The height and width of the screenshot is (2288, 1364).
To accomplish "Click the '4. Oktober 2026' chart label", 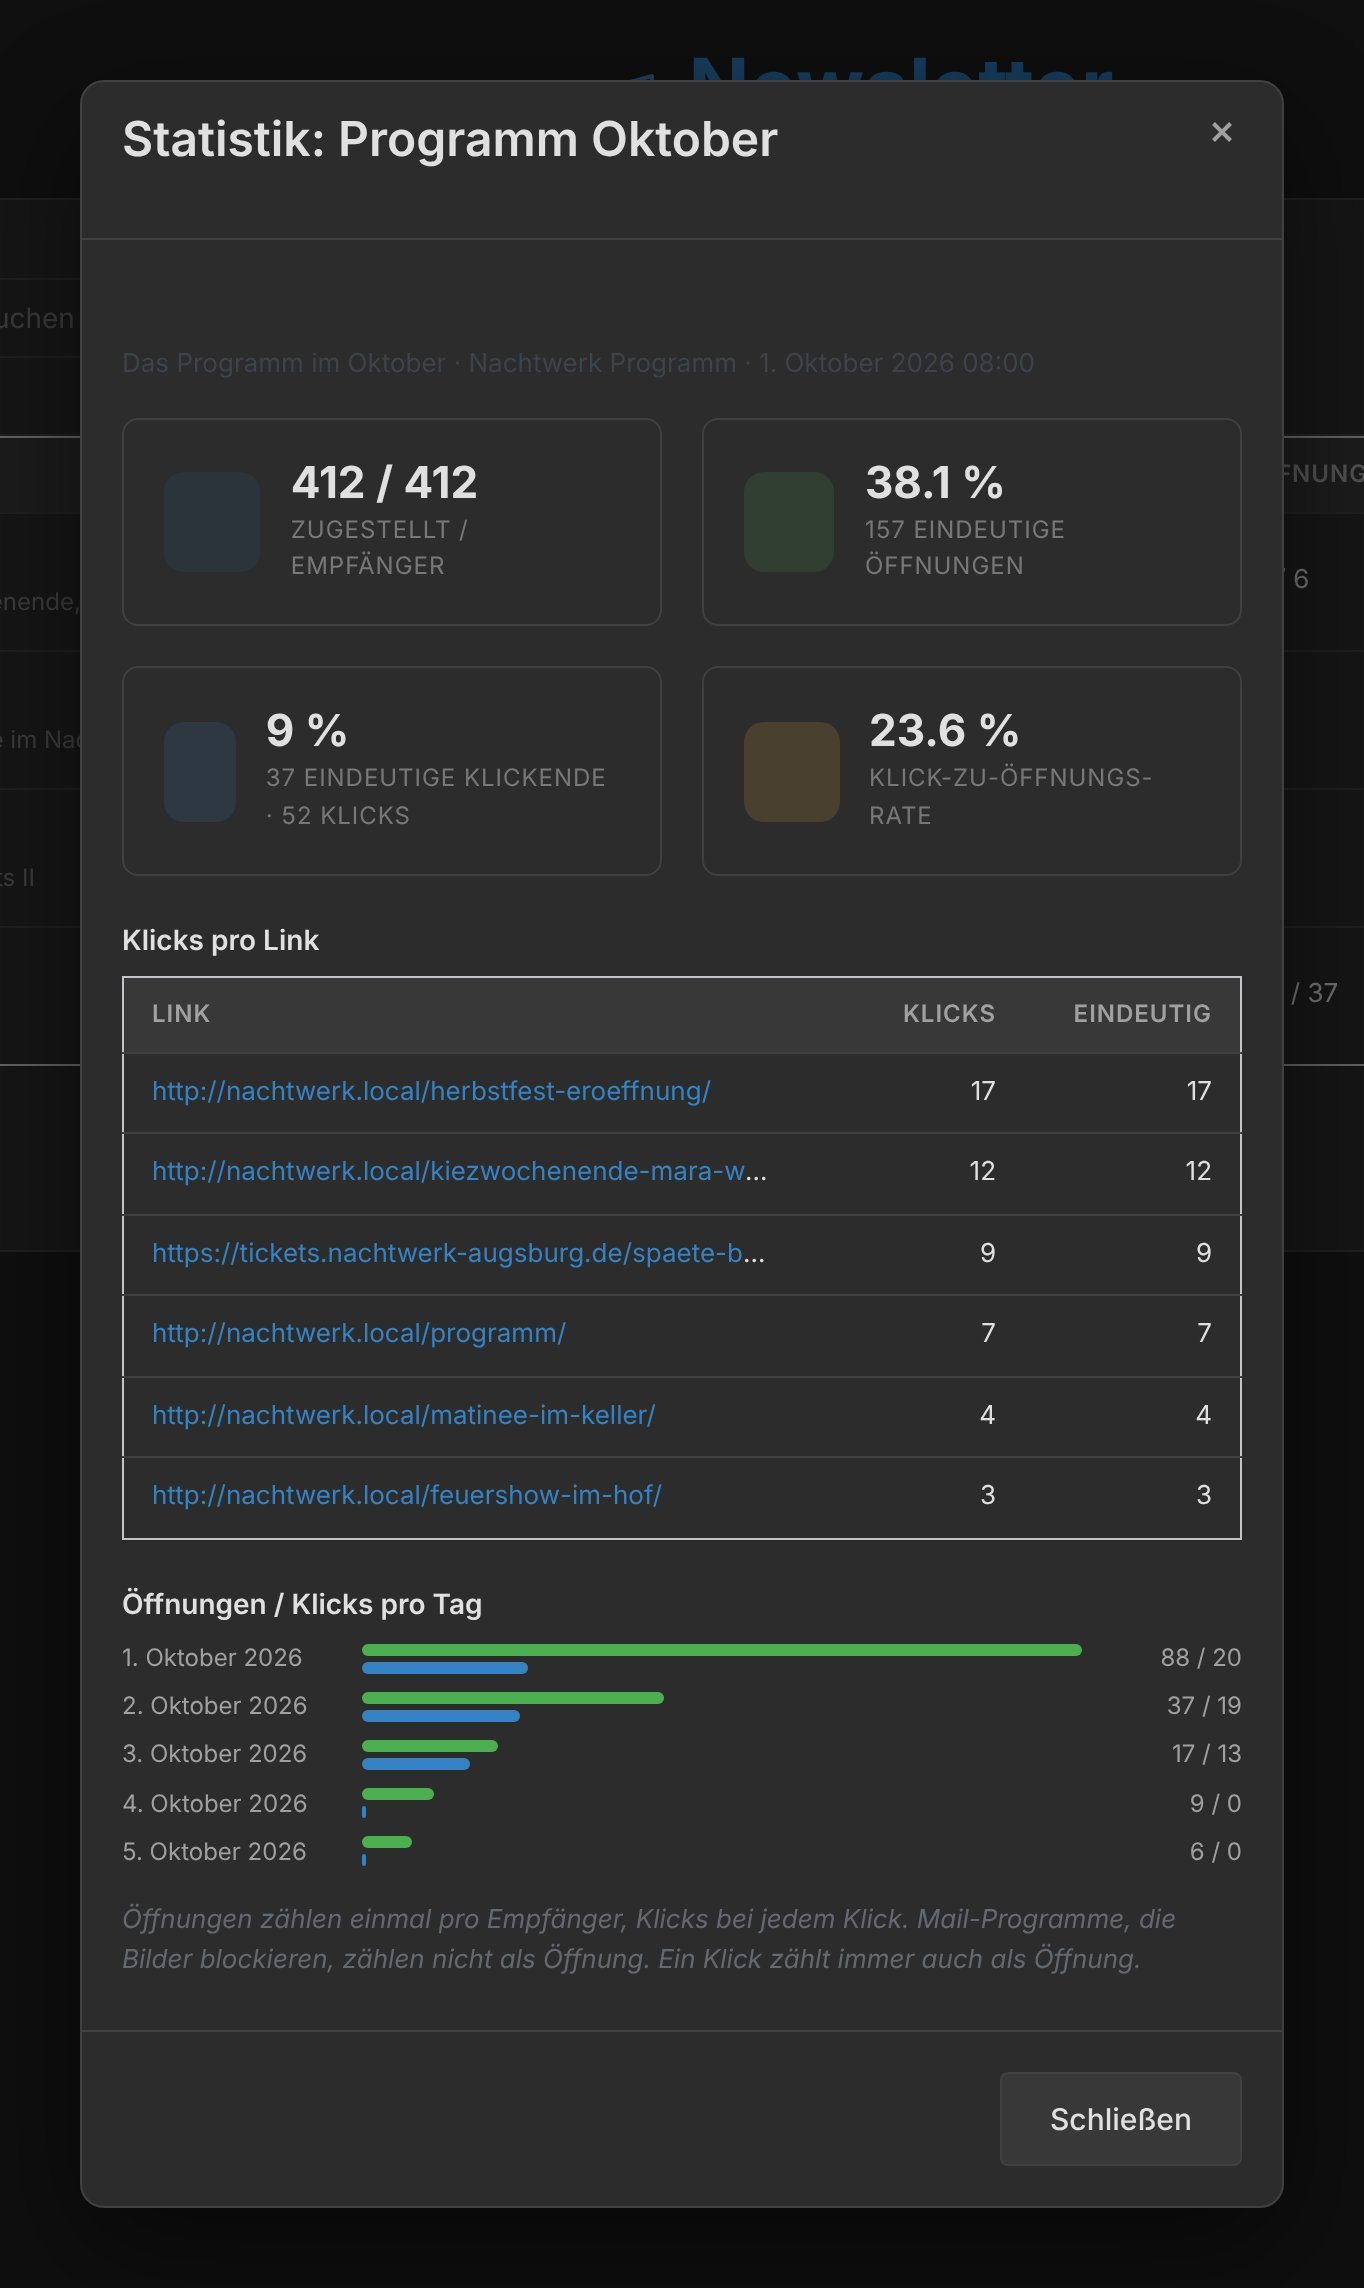I will 214,1803.
